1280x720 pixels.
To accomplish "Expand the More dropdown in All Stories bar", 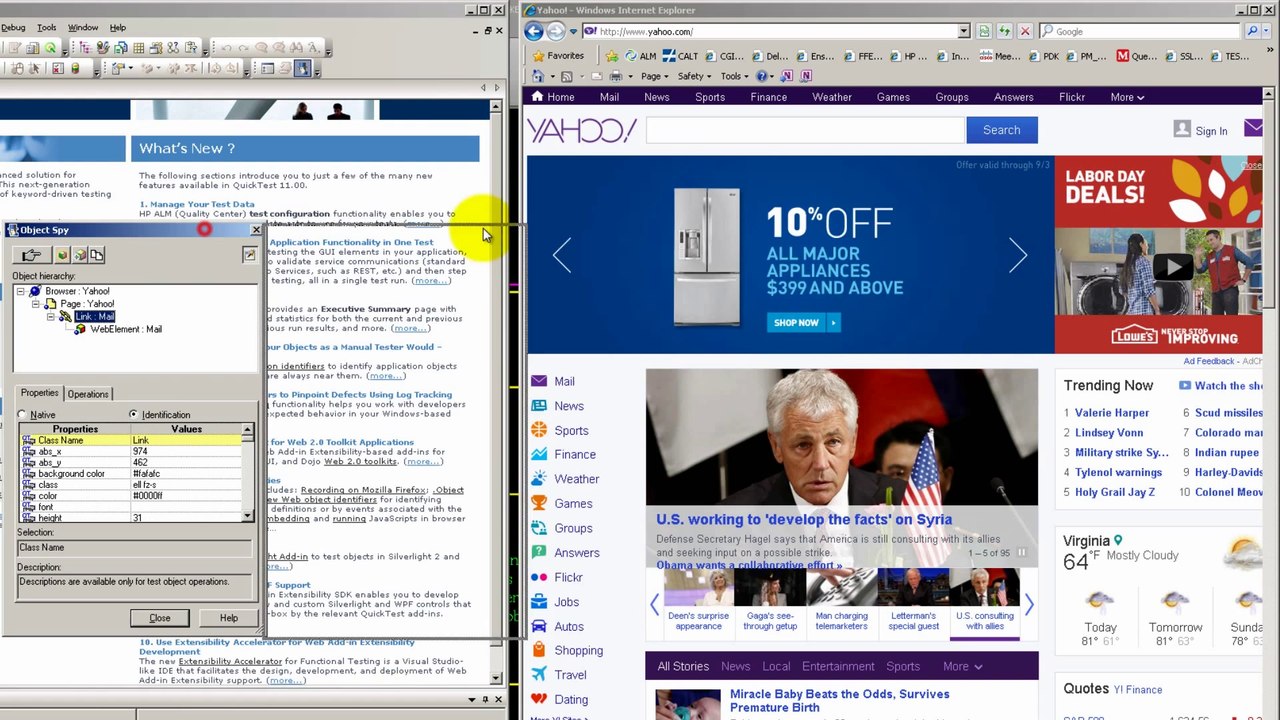I will pyautogui.click(x=962, y=666).
